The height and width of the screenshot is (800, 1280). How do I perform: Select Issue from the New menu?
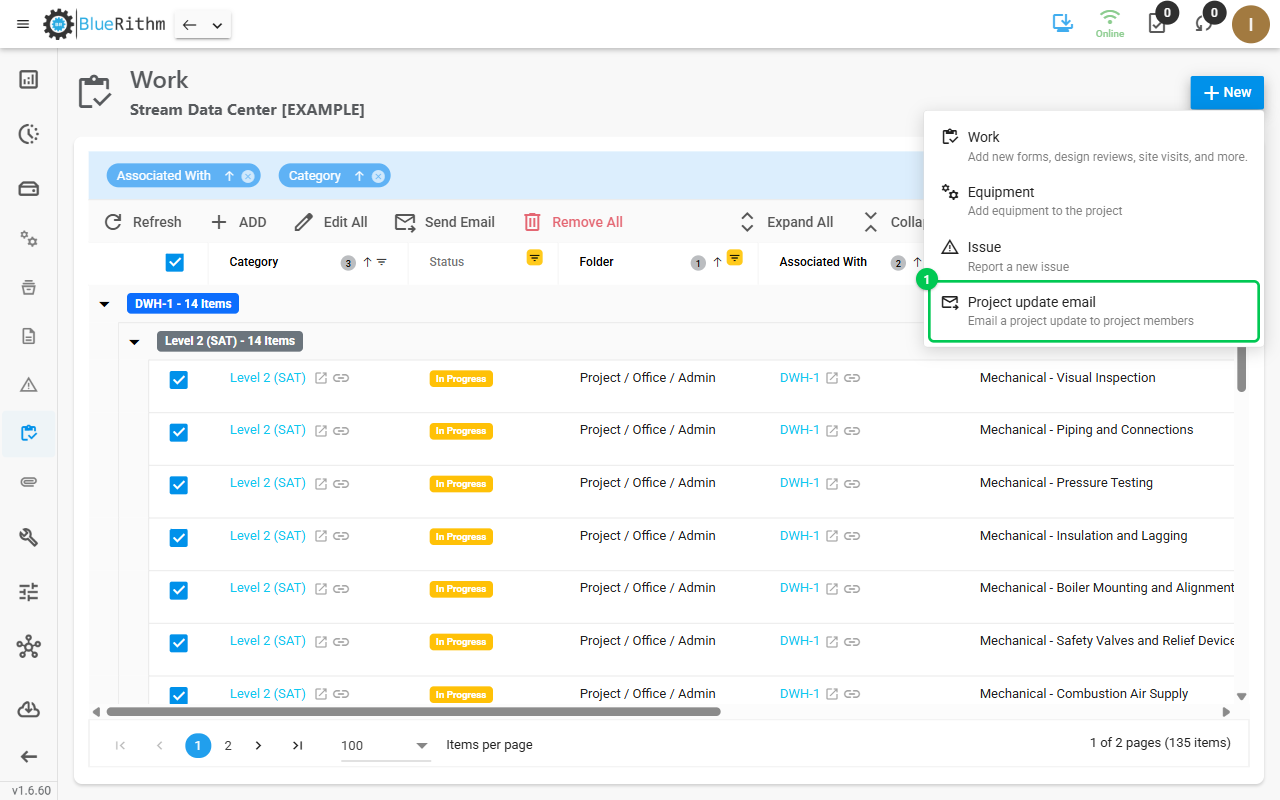point(1094,256)
